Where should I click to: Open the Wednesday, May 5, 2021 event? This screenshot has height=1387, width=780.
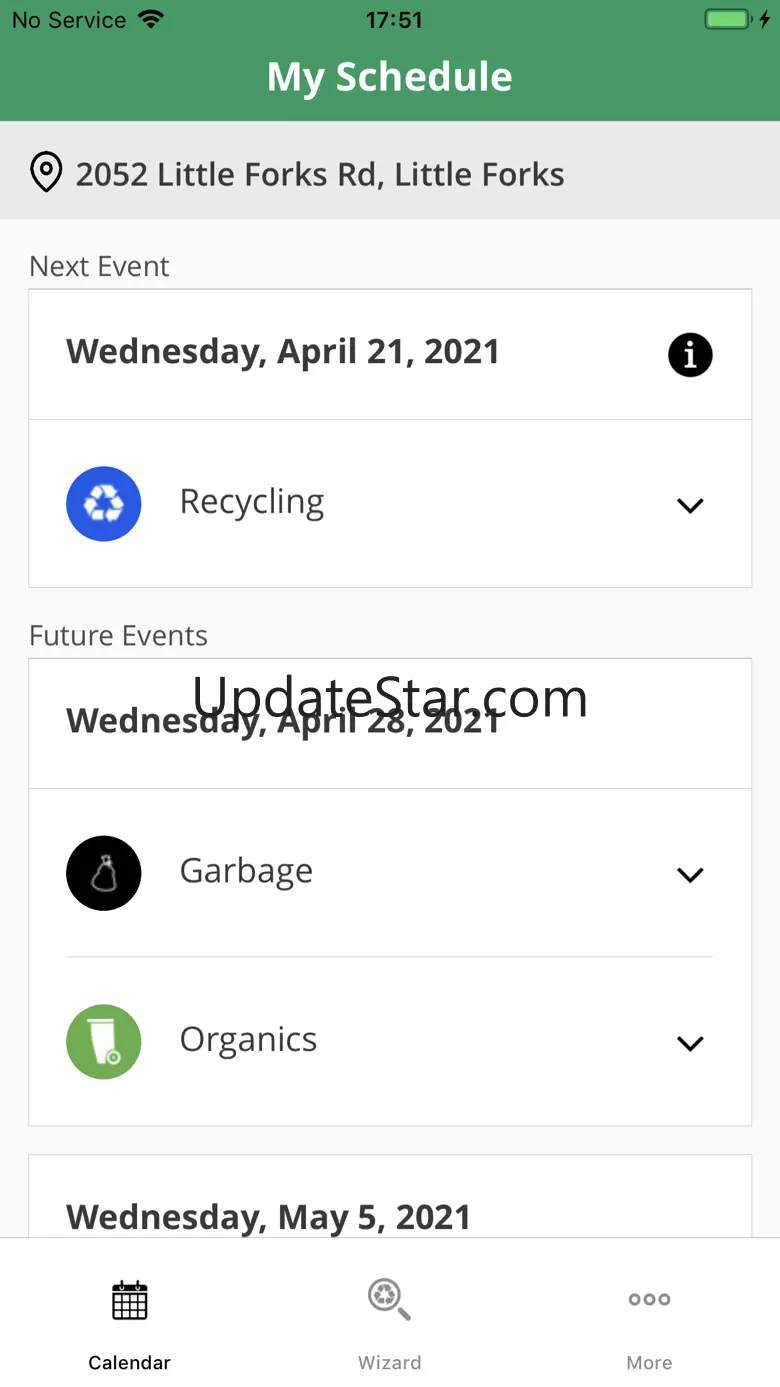point(268,1216)
